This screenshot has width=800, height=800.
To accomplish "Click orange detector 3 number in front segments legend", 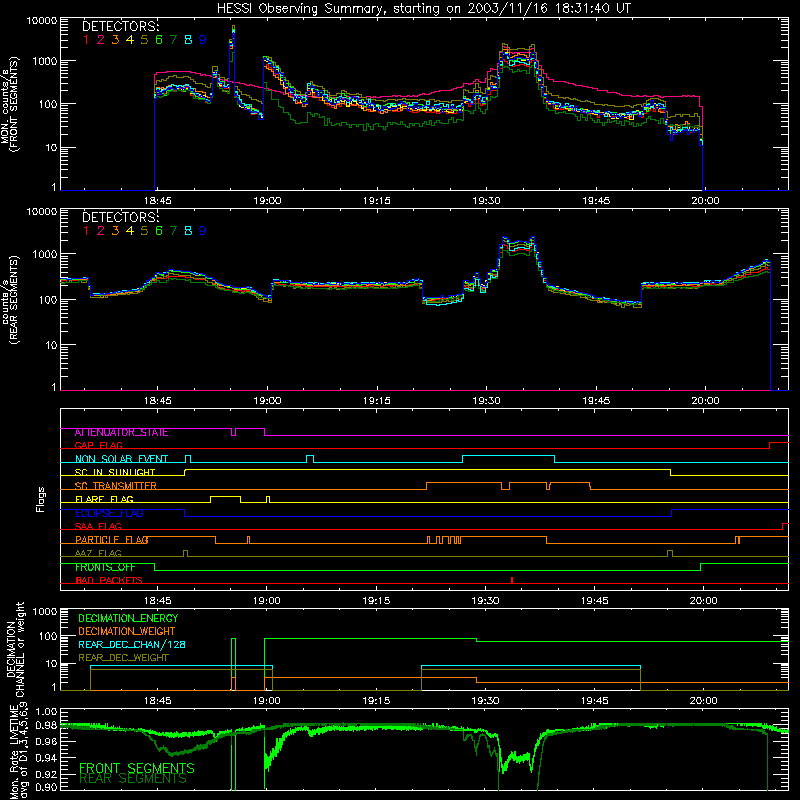I will pos(115,40).
